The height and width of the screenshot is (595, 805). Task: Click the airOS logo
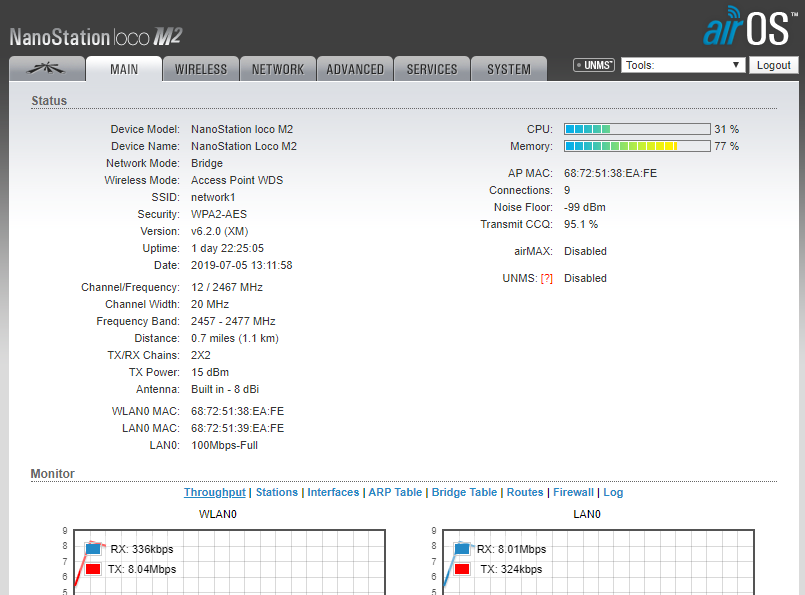pyautogui.click(x=750, y=27)
